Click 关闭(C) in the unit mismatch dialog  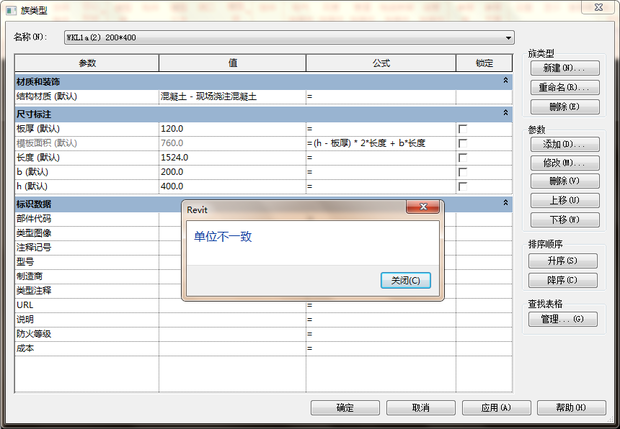[406, 280]
